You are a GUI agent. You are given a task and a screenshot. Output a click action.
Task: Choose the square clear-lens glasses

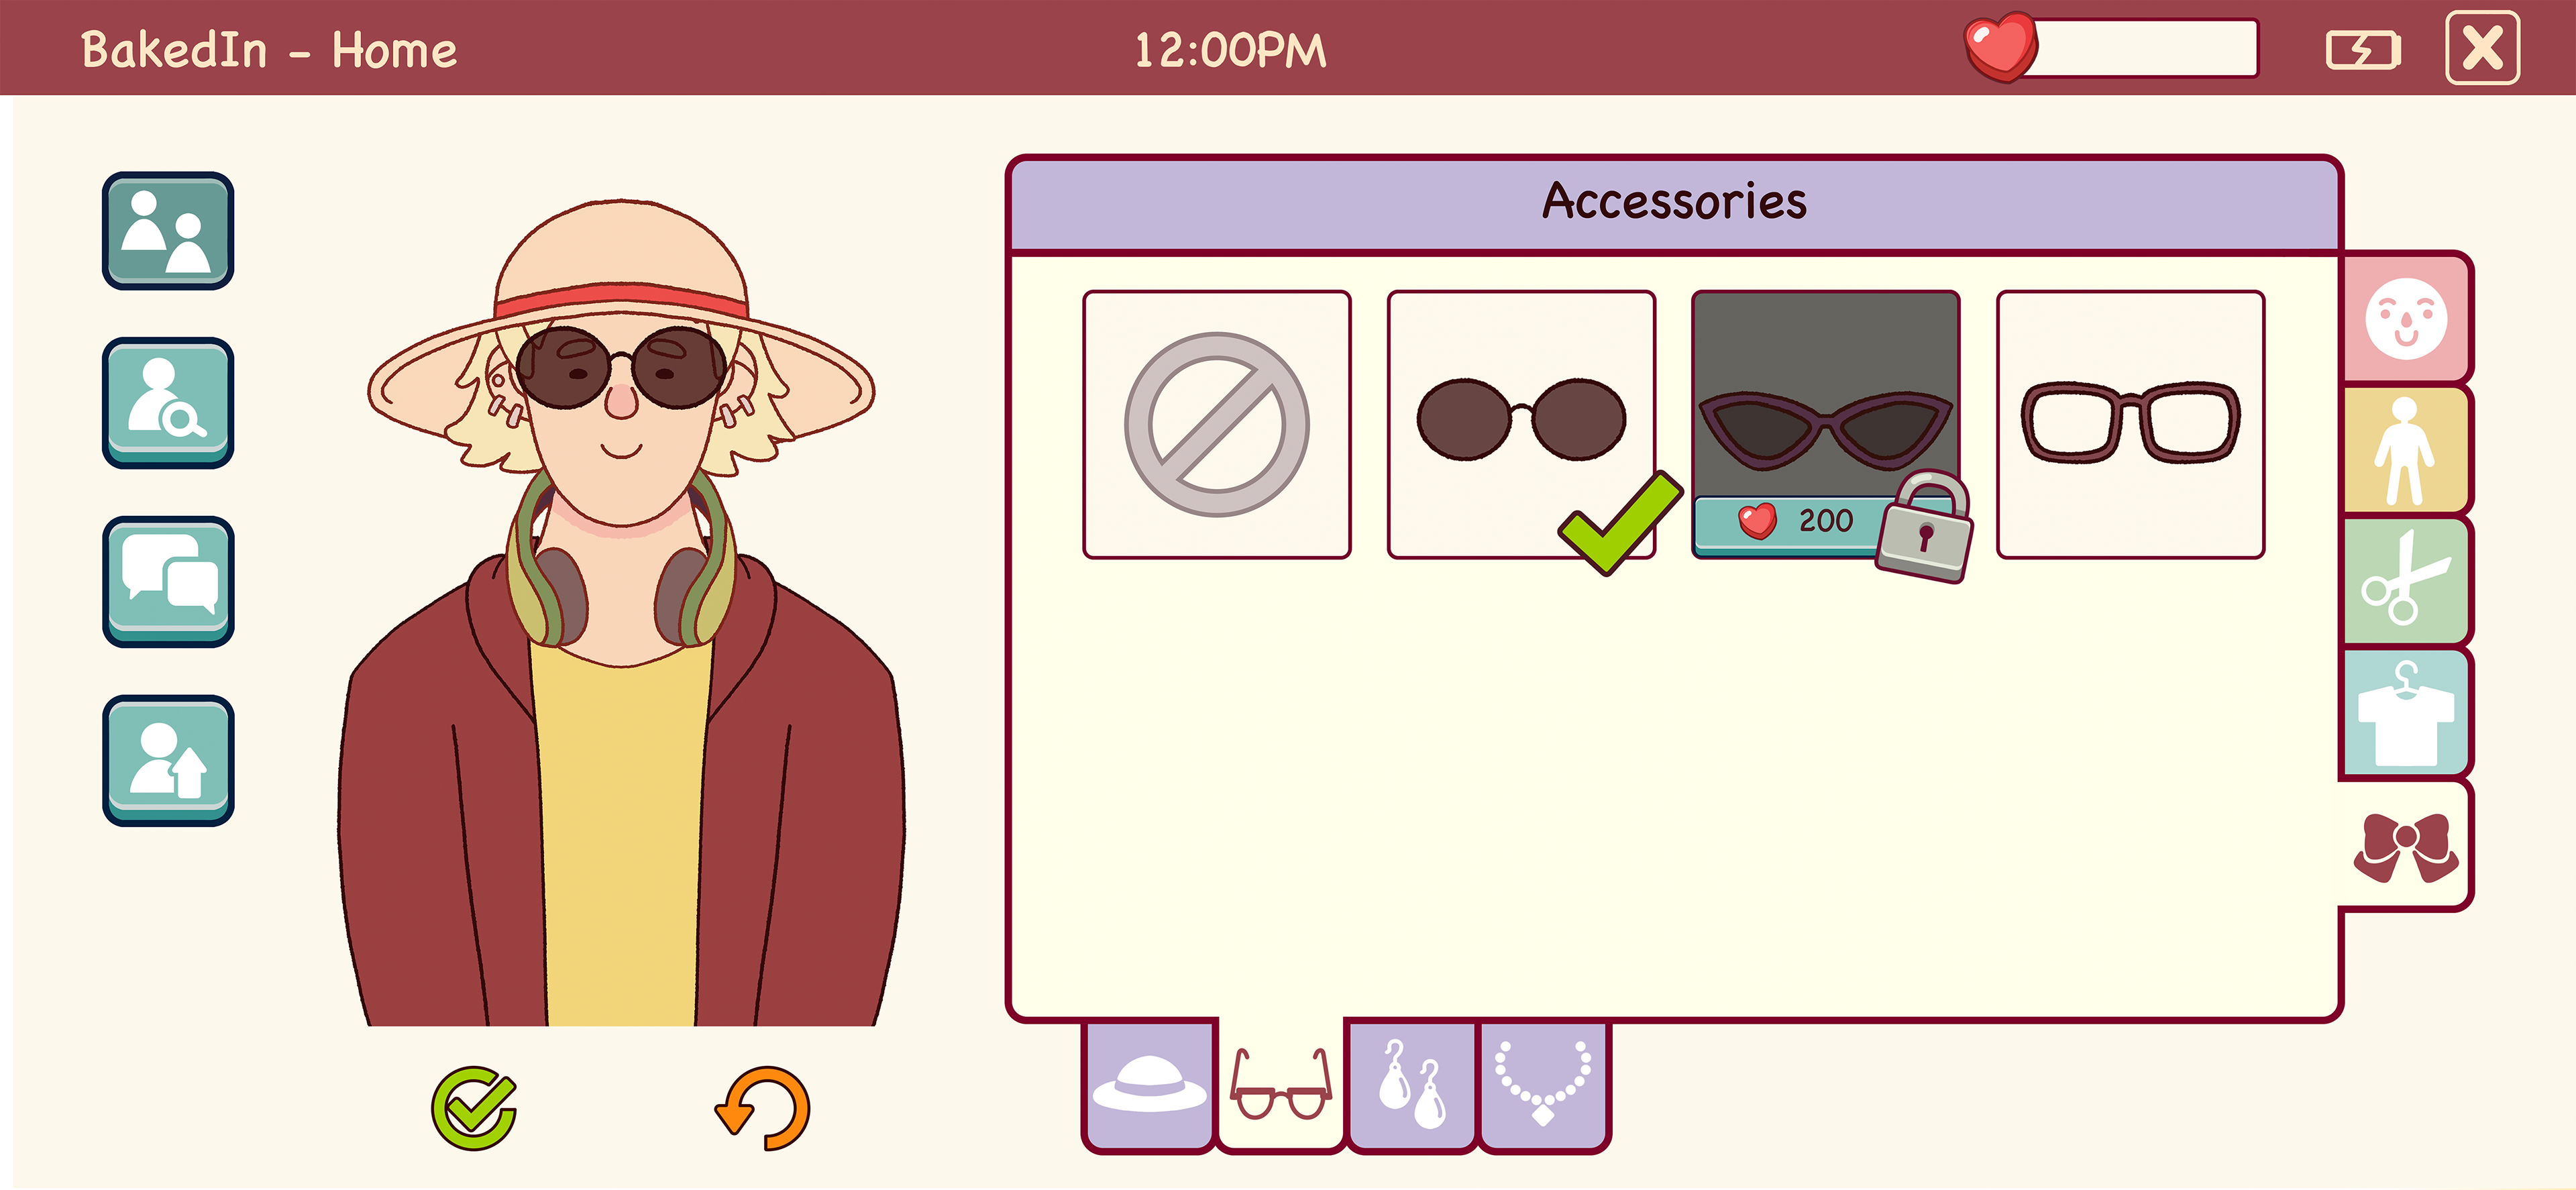2130,424
